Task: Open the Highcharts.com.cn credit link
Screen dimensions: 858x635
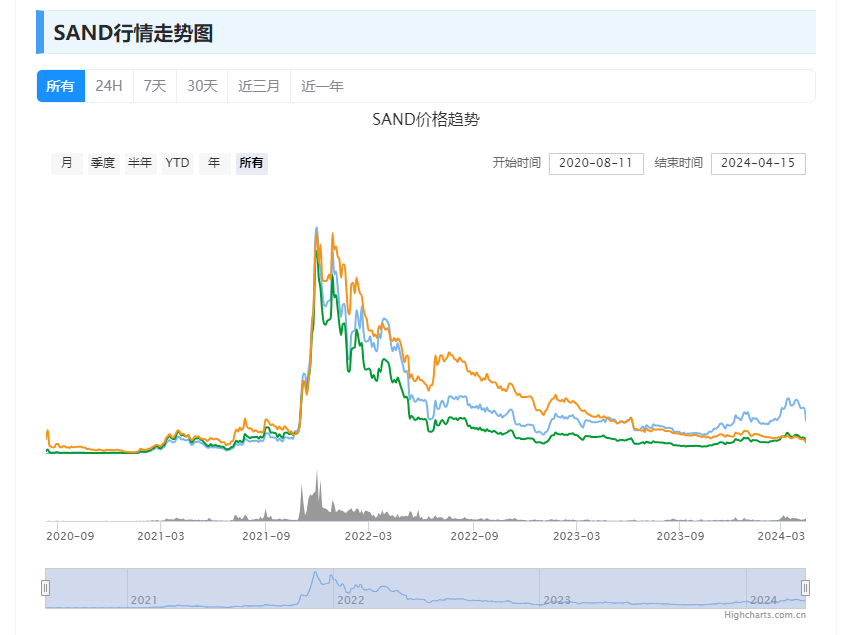Action: pyautogui.click(x=765, y=615)
